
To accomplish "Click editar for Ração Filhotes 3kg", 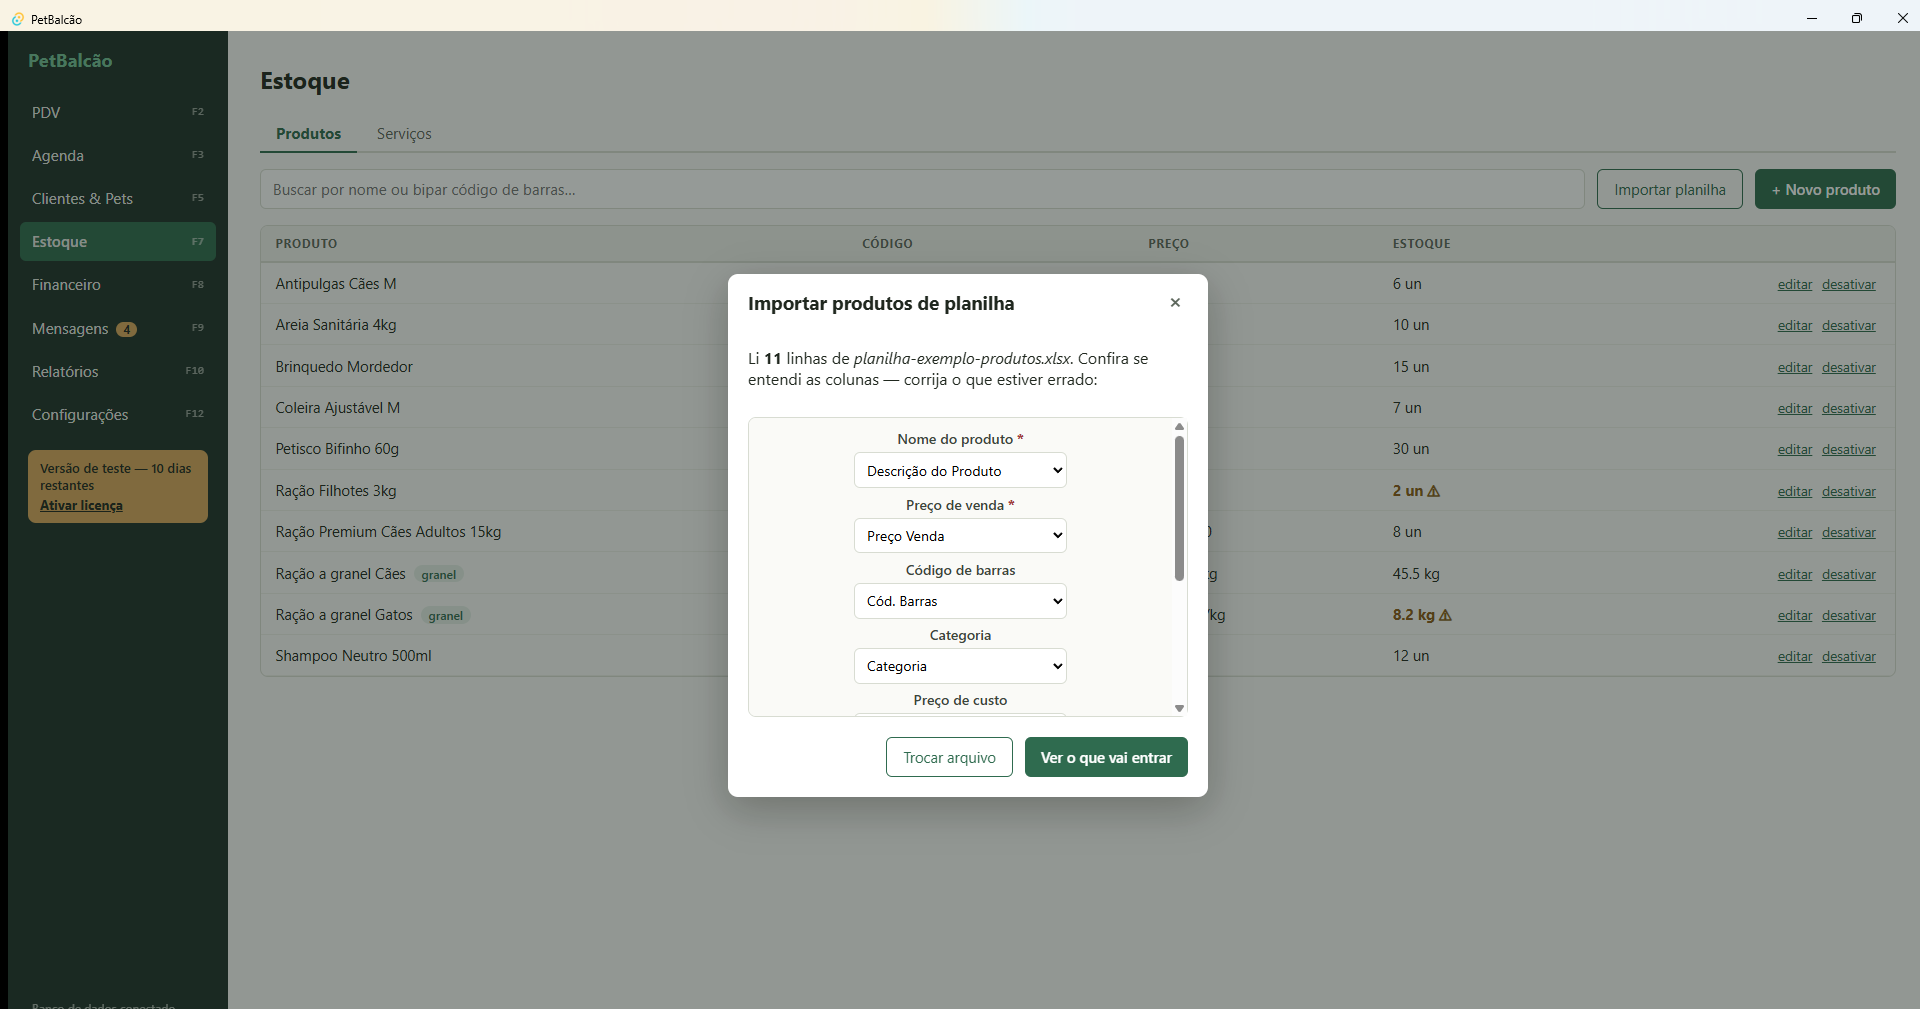I will tap(1795, 492).
